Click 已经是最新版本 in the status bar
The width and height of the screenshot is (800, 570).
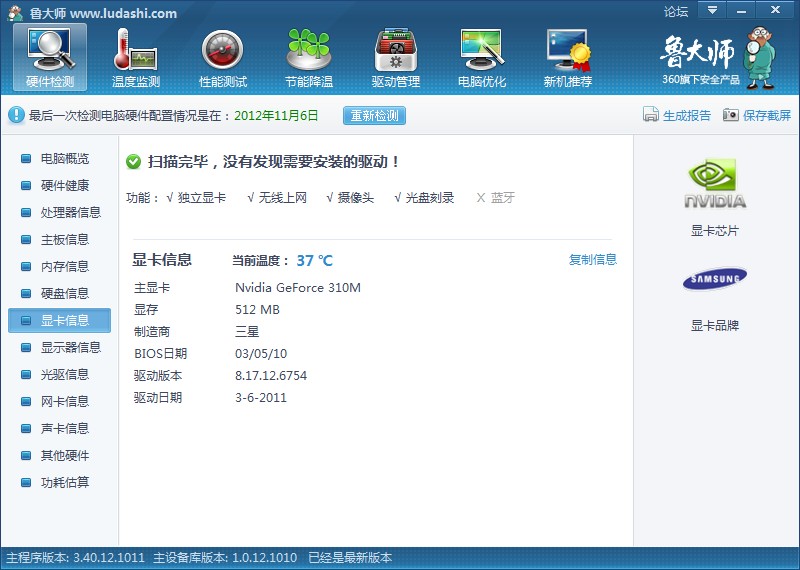(x=350, y=558)
